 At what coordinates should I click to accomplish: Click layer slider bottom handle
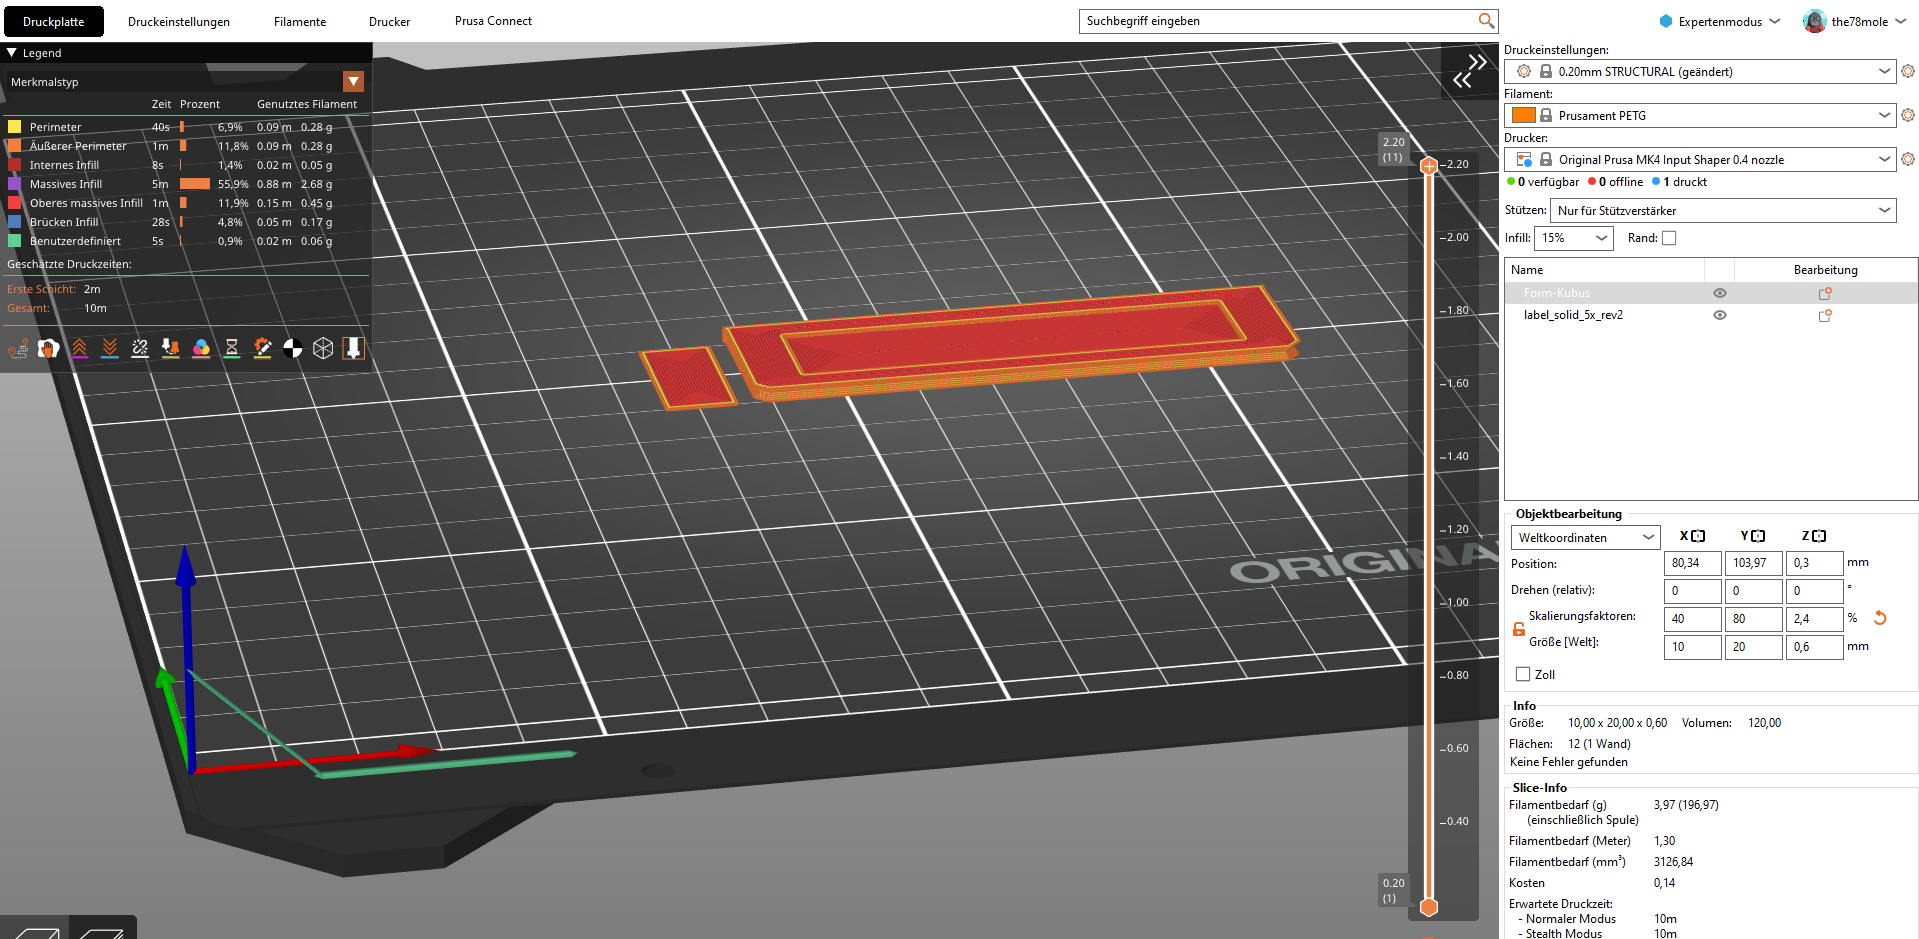click(x=1429, y=907)
